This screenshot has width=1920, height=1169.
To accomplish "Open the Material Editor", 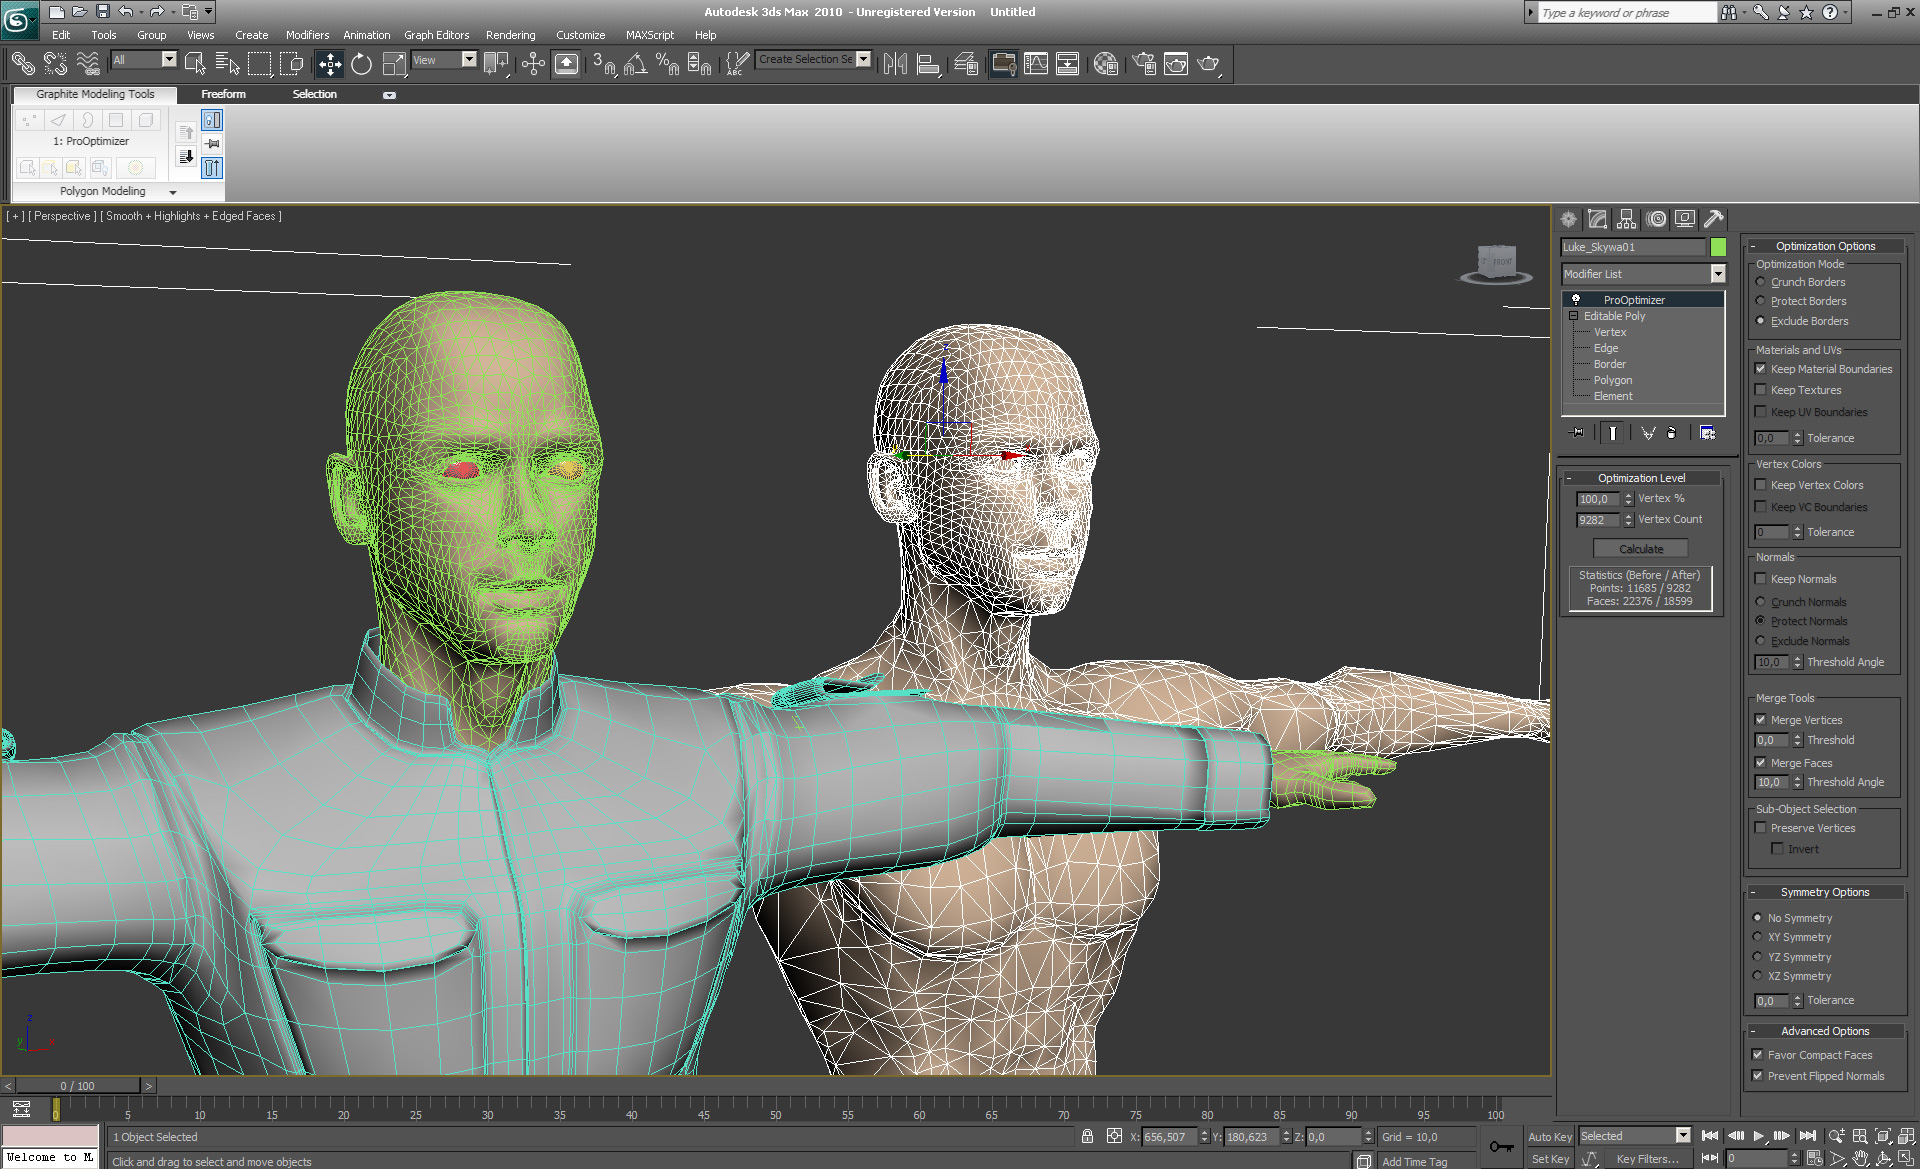I will [1105, 64].
